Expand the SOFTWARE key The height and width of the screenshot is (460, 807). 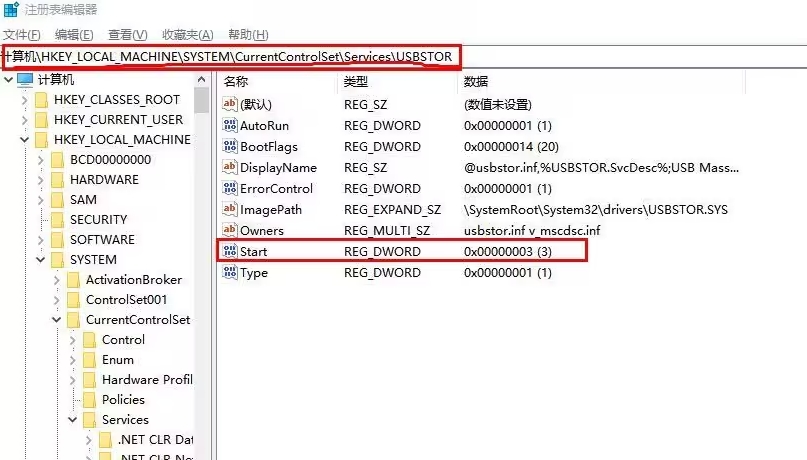point(41,240)
